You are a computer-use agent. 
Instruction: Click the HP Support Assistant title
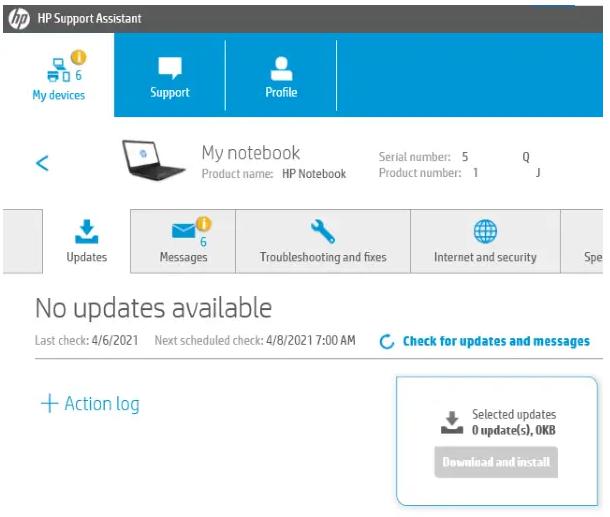pos(89,18)
